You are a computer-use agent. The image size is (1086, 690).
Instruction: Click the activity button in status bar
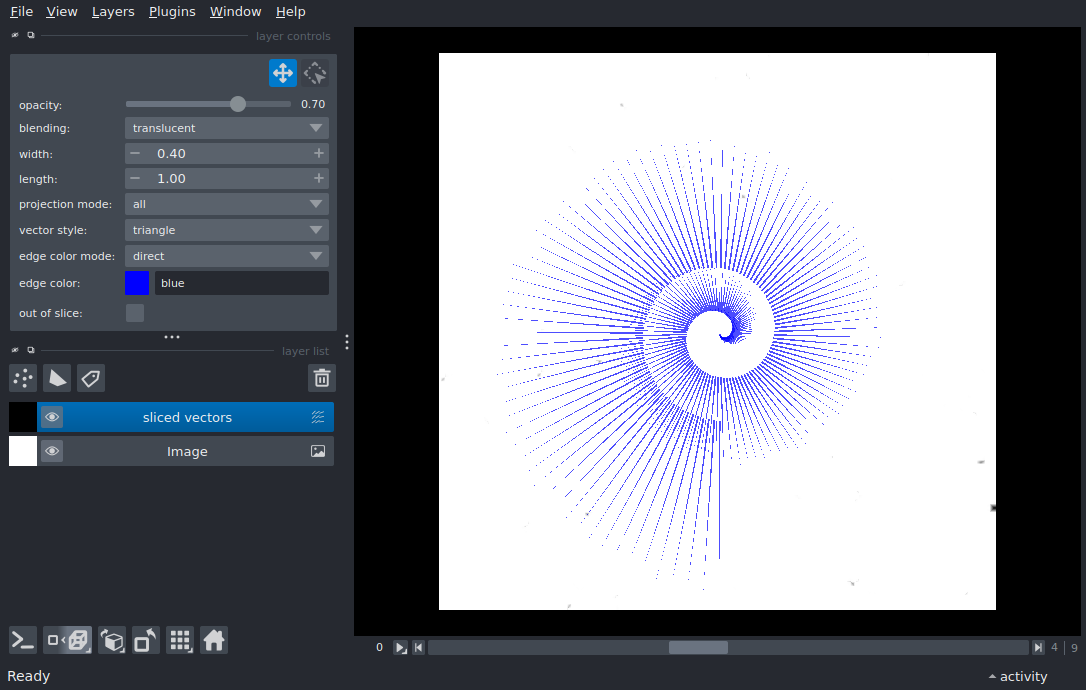pos(1018,676)
